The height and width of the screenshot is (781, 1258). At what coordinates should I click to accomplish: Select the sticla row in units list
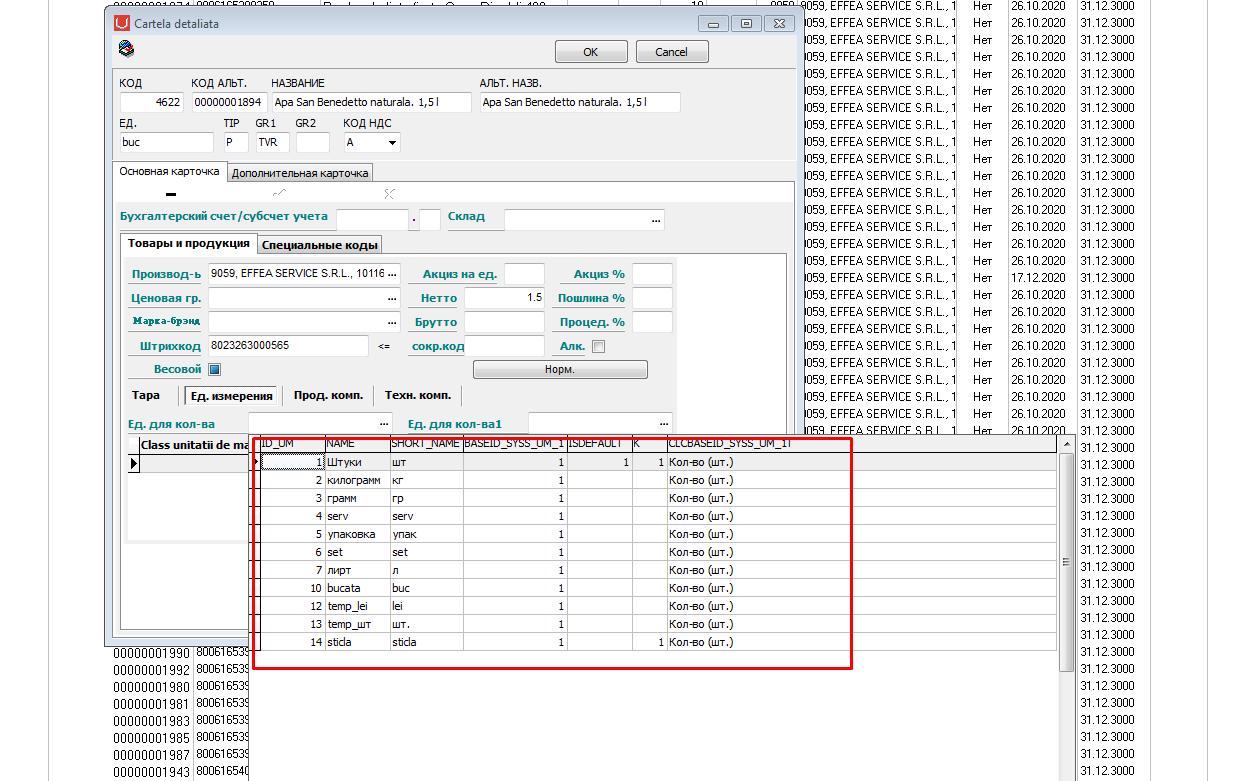658,642
